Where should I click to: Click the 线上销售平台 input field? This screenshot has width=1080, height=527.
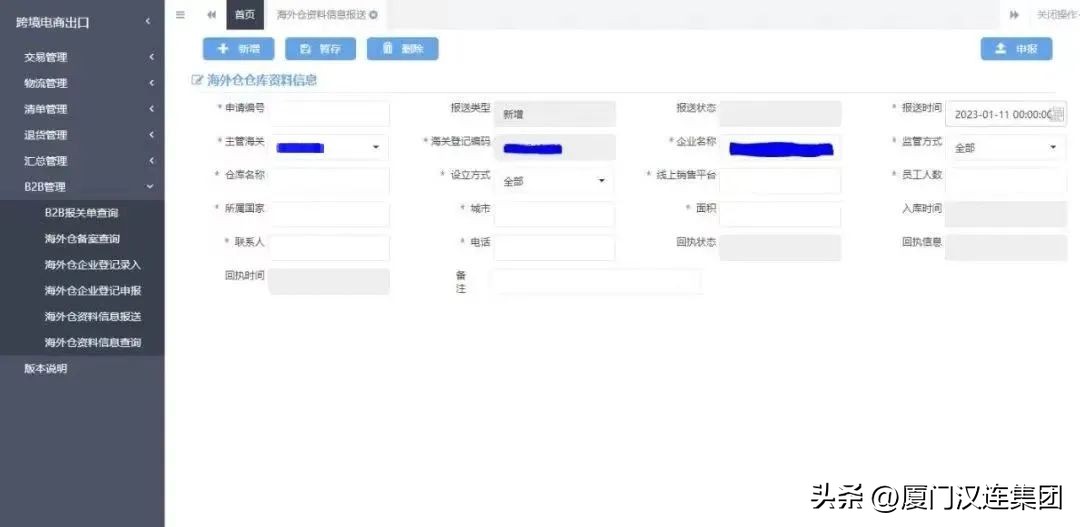(x=780, y=181)
